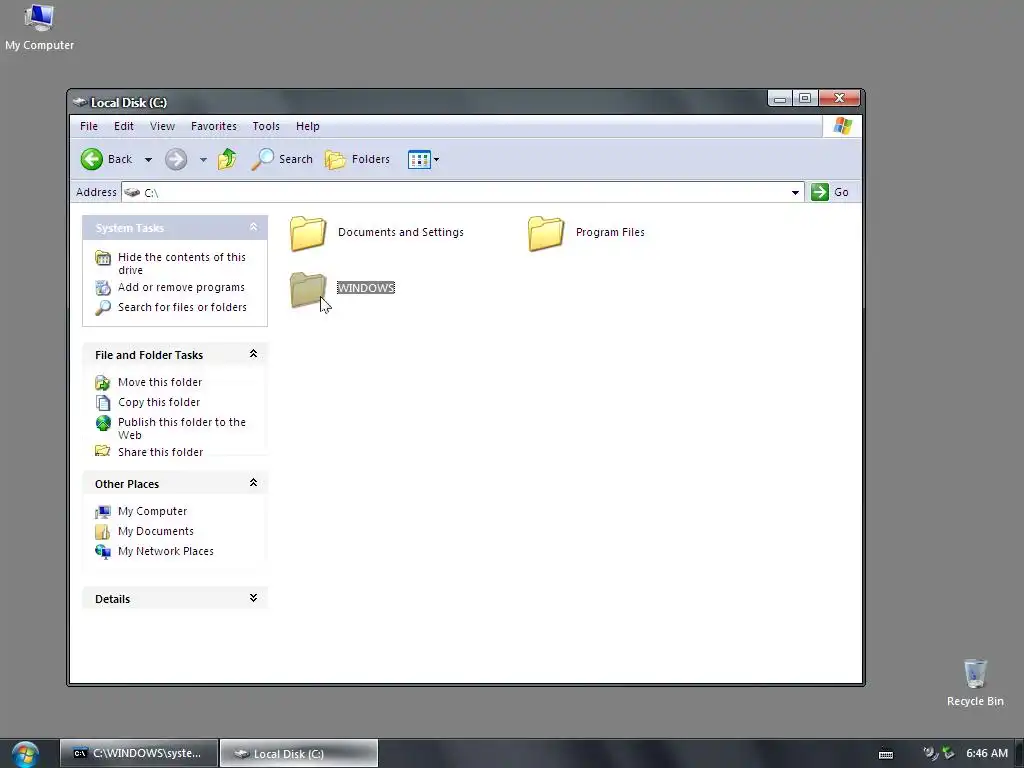Click Copy this folder link
This screenshot has width=1024, height=768.
(x=159, y=402)
